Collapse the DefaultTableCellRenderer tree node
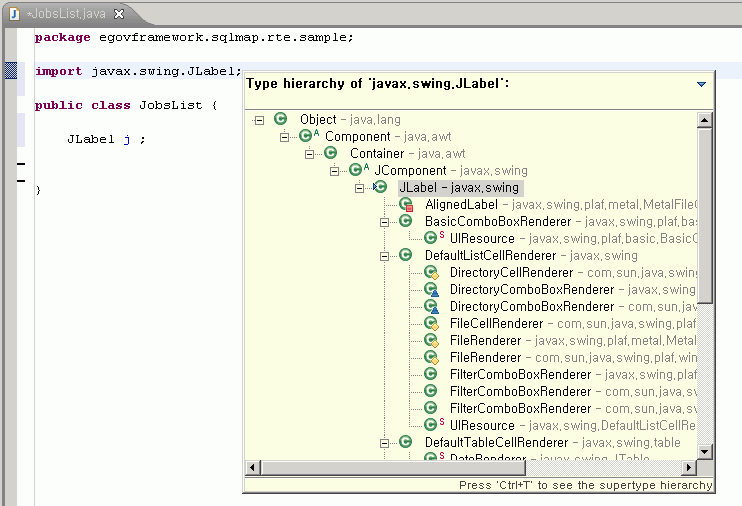This screenshot has width=742, height=506. tap(384, 443)
